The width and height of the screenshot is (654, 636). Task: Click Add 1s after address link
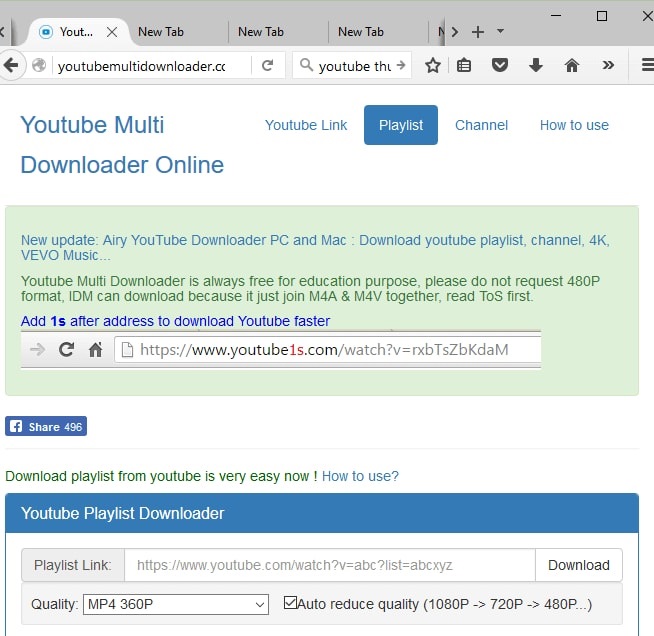pos(175,321)
